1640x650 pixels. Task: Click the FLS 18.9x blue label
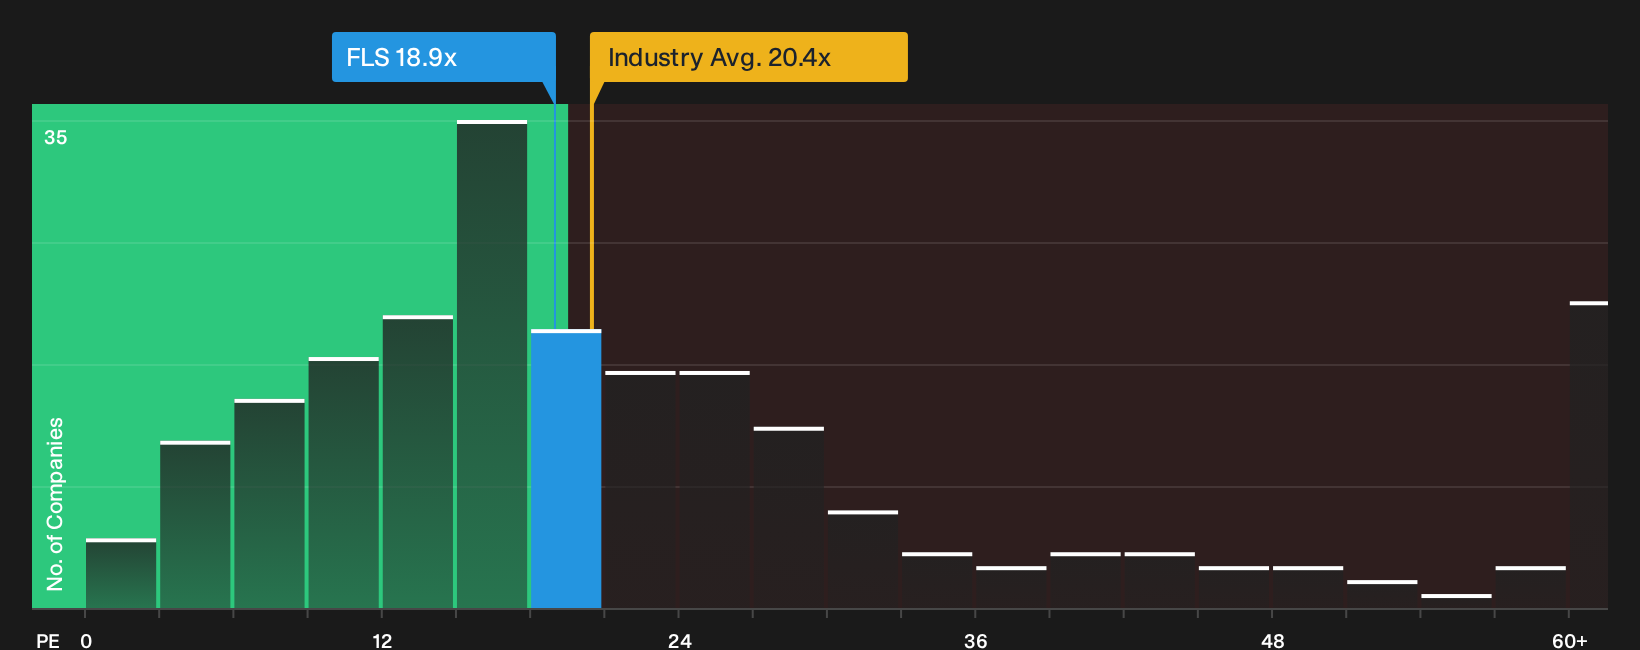coord(443,57)
